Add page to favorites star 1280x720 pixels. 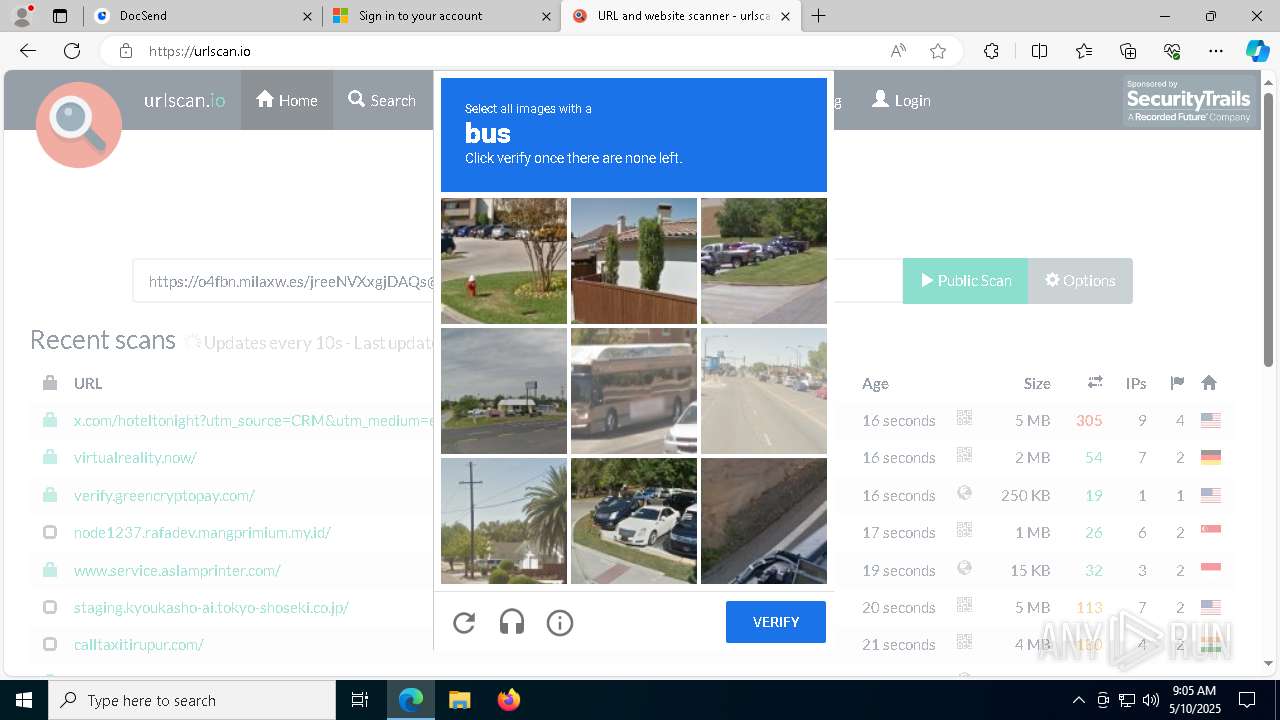point(938,51)
